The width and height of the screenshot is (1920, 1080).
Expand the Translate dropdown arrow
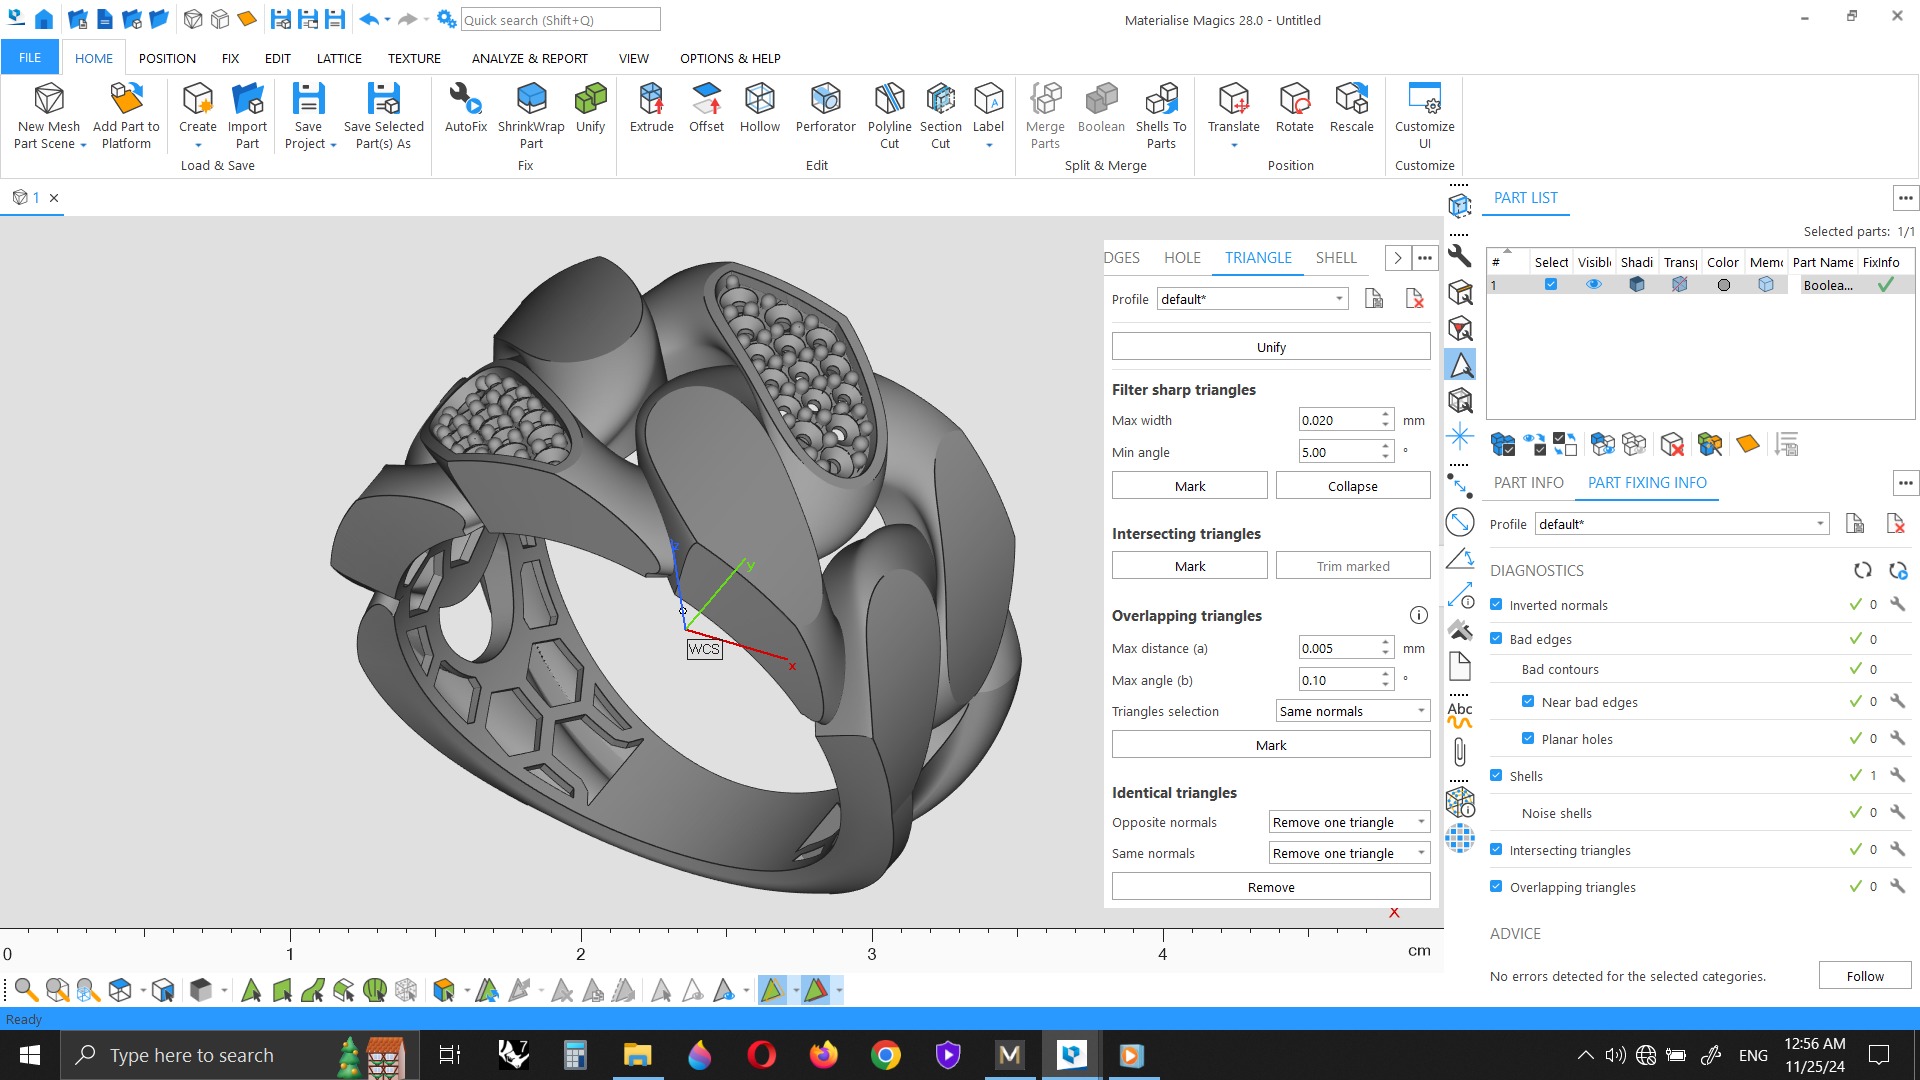(x=1233, y=145)
